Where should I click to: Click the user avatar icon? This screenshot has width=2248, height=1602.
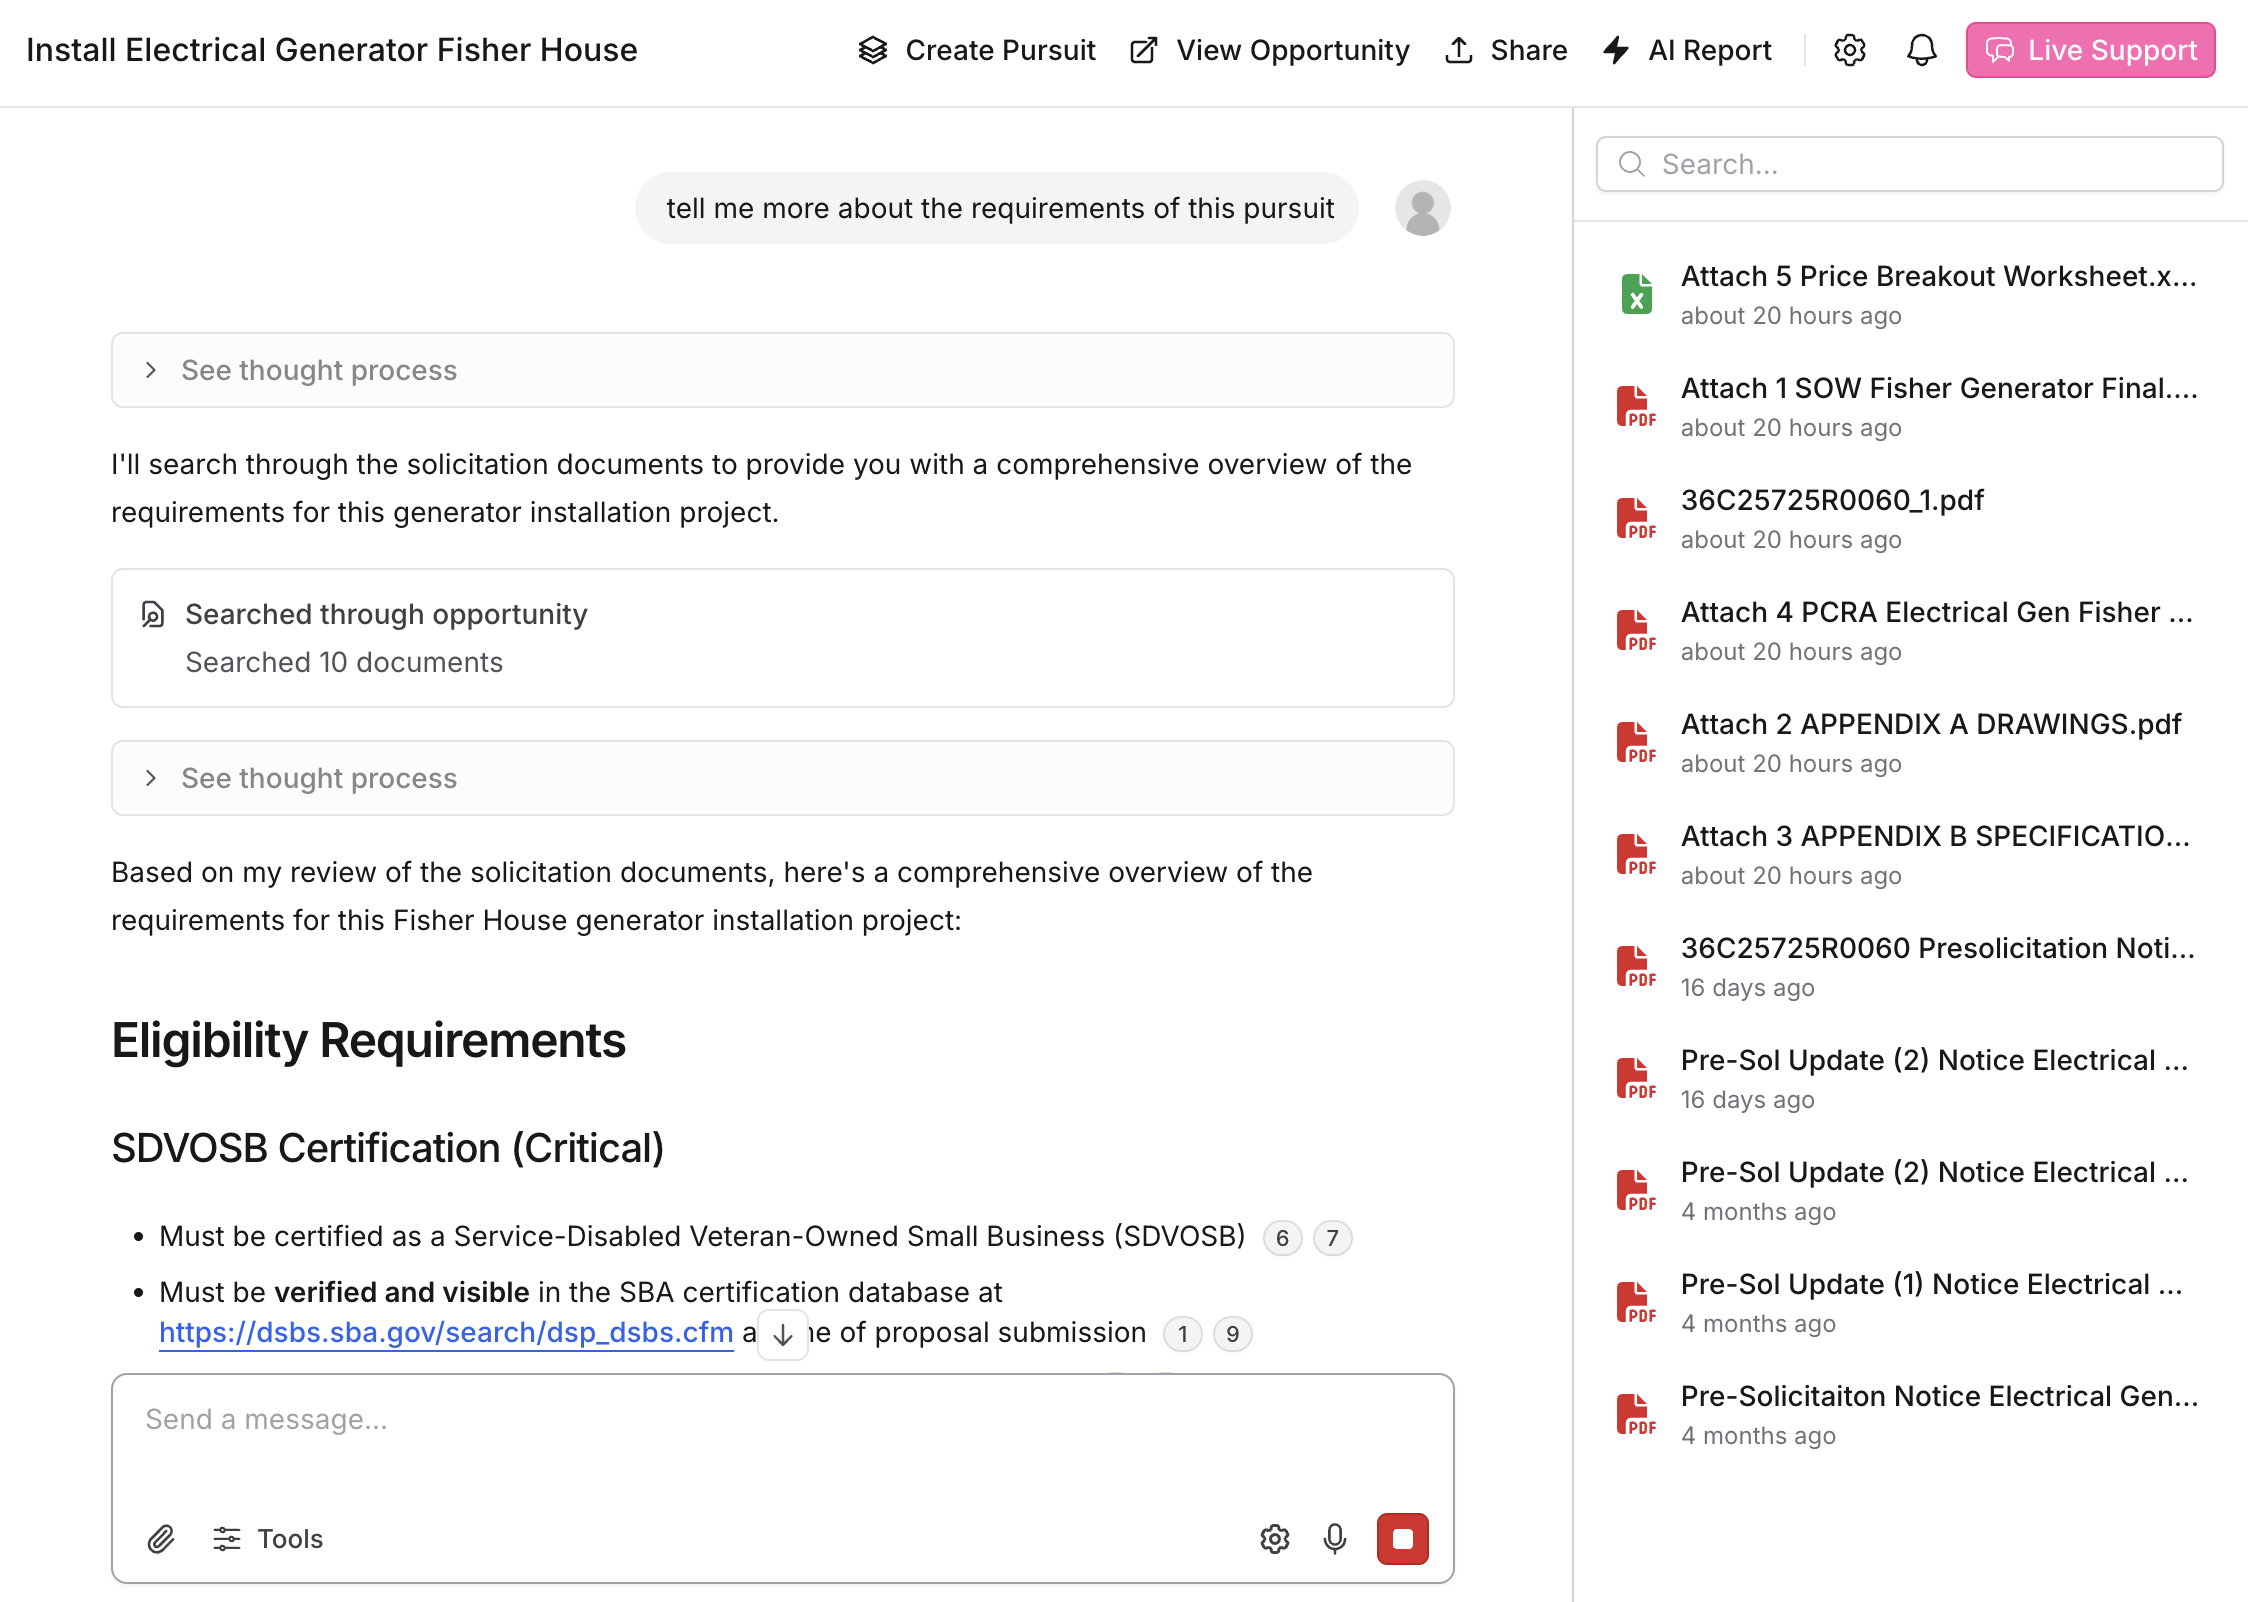coord(1422,208)
